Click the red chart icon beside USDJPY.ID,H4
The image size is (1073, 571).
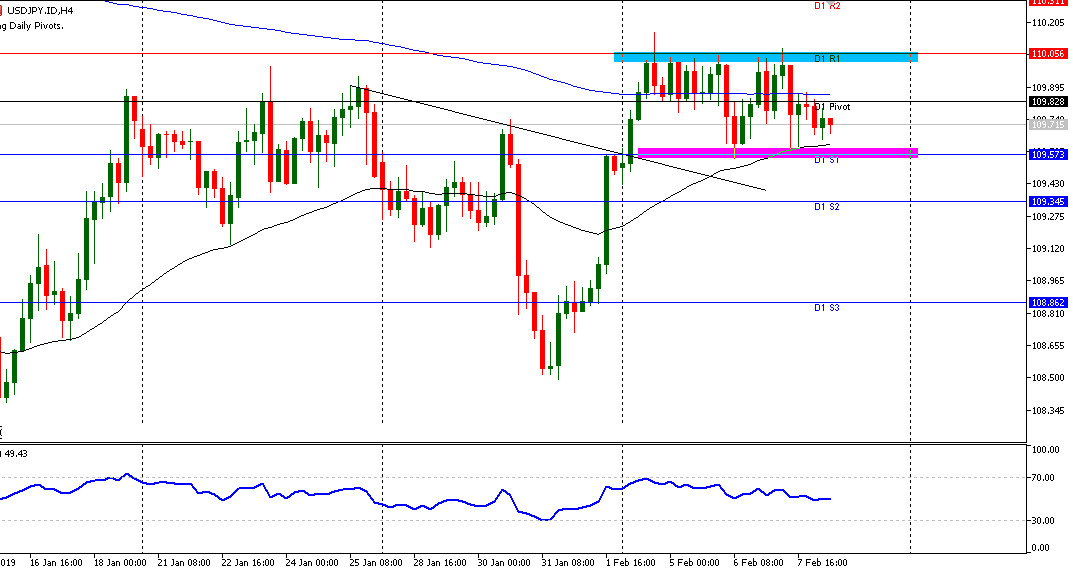point(2,10)
